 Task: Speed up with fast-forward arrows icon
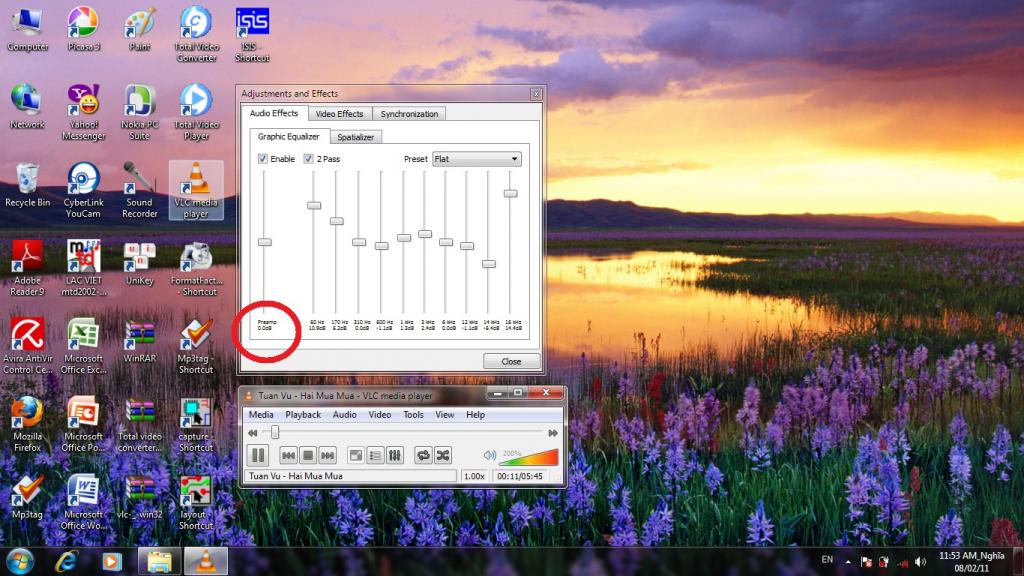click(552, 433)
